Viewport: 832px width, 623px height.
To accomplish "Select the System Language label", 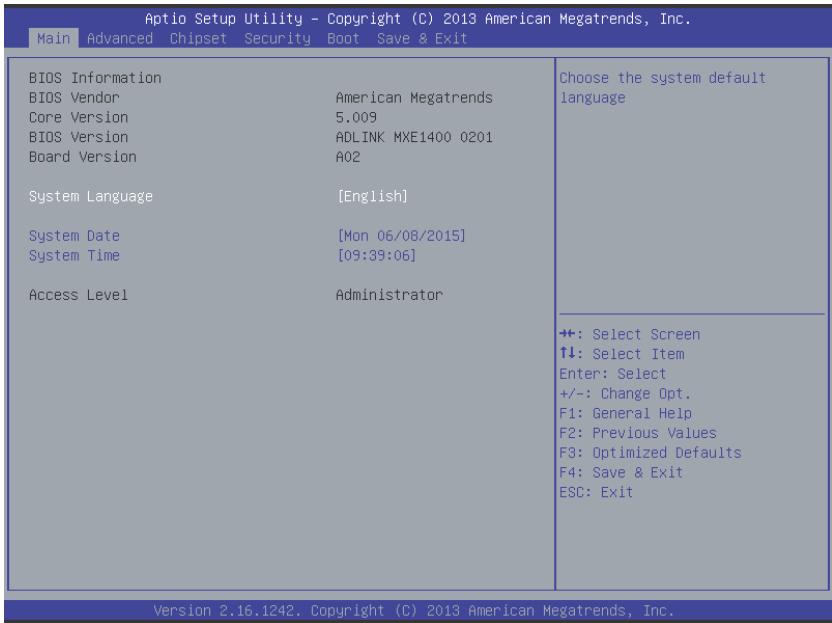I will [91, 196].
